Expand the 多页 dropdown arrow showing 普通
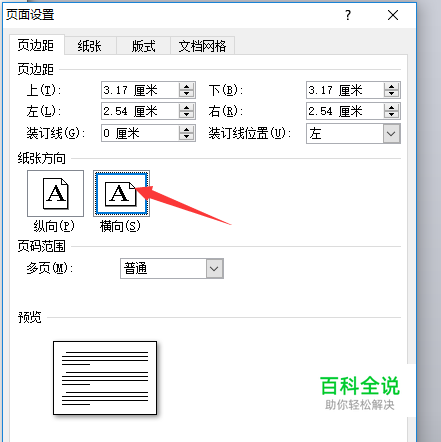 (x=214, y=268)
